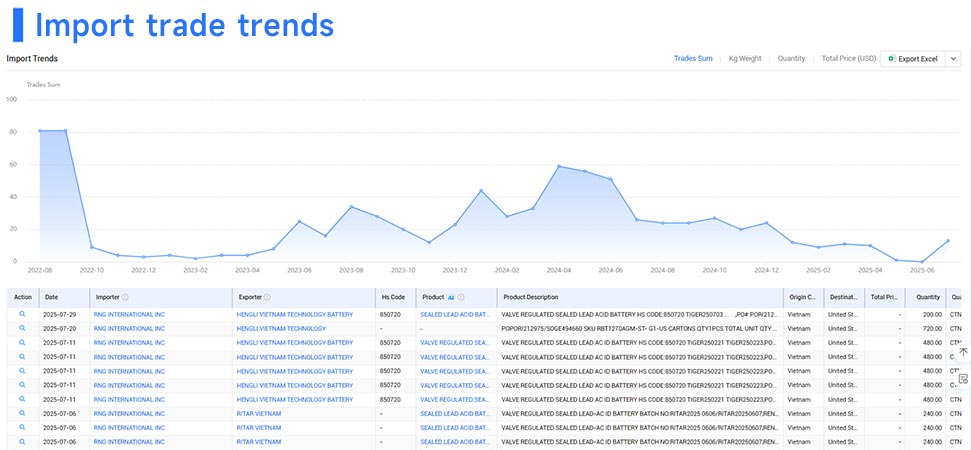Click Vietnam origin in 2025-07-29 row
The height and width of the screenshot is (450, 971).
pos(799,314)
